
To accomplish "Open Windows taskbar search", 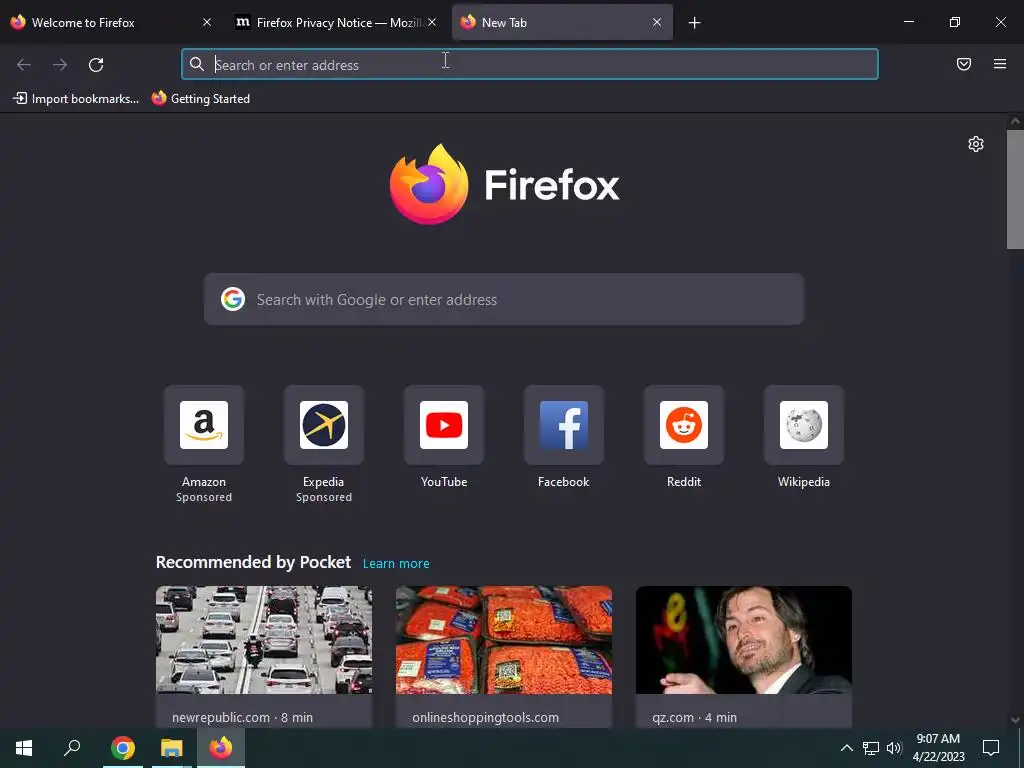I will coord(72,748).
